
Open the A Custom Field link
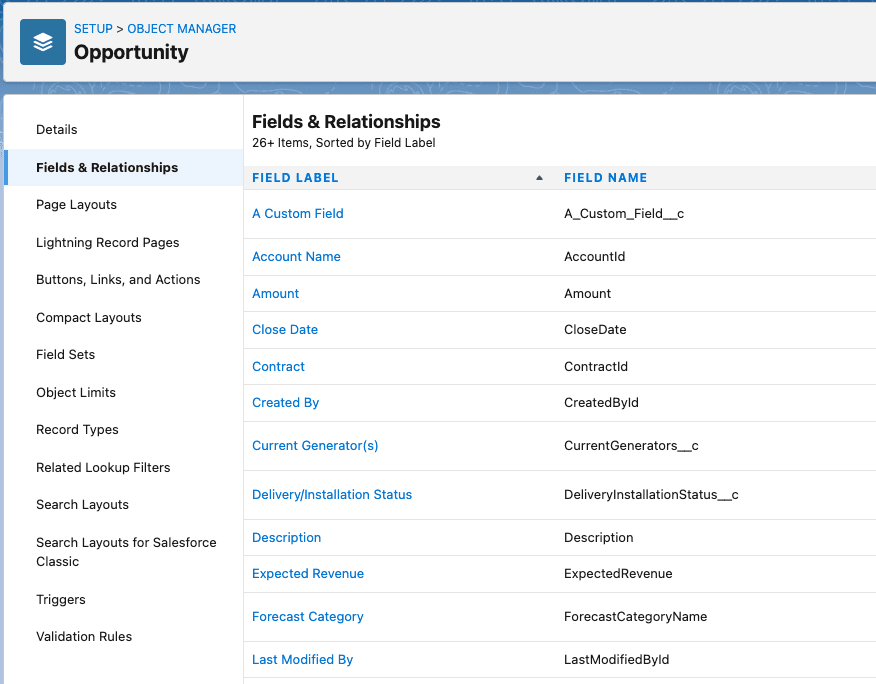(x=297, y=213)
